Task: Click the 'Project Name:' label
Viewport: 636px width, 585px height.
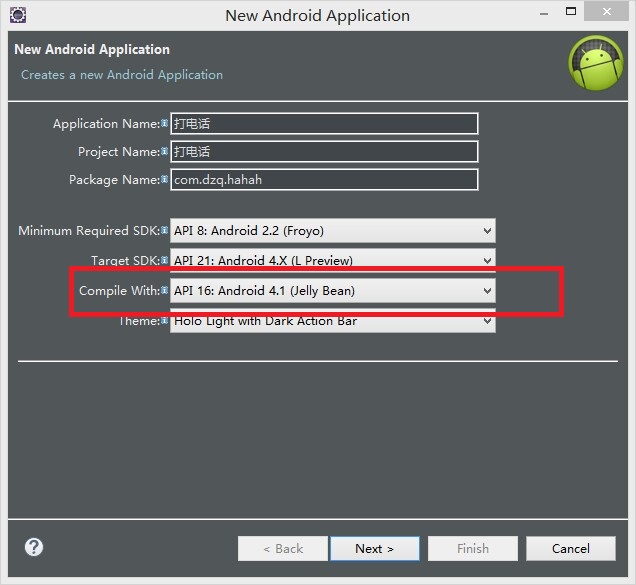Action: 119,151
